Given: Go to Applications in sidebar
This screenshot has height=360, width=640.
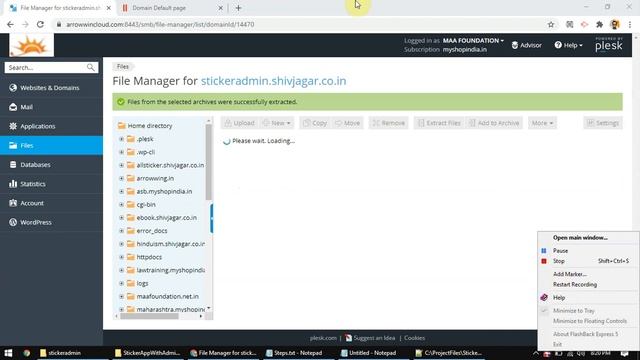Looking at the screenshot, I should click(51, 126).
